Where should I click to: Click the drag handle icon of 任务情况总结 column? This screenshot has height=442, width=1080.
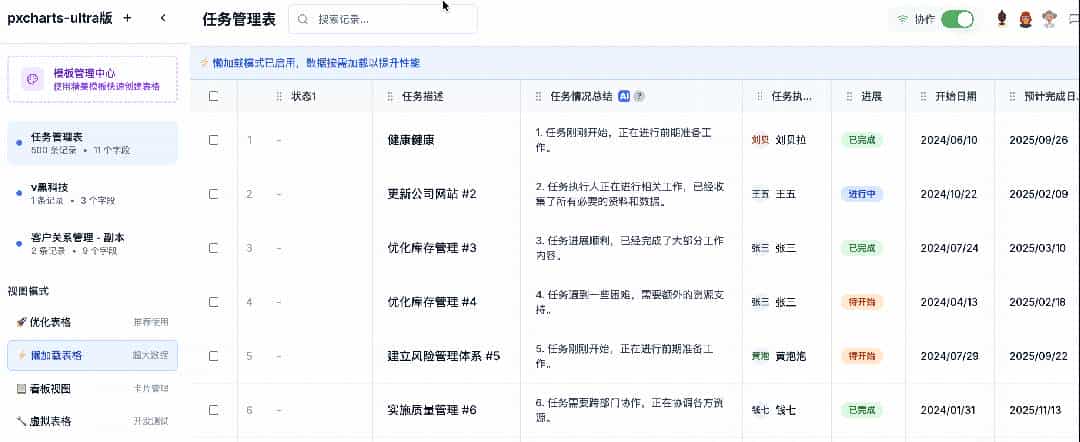click(x=538, y=96)
